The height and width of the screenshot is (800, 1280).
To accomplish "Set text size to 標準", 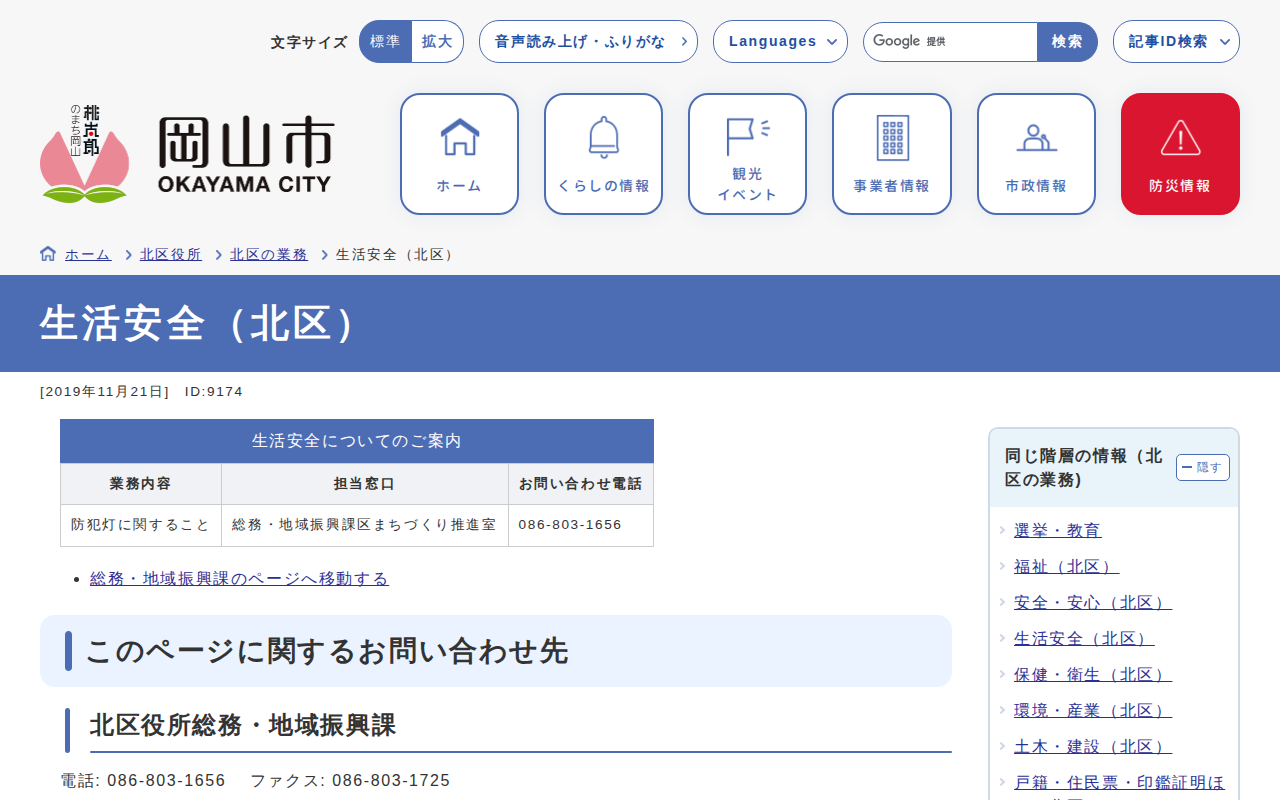I will click(x=385, y=42).
